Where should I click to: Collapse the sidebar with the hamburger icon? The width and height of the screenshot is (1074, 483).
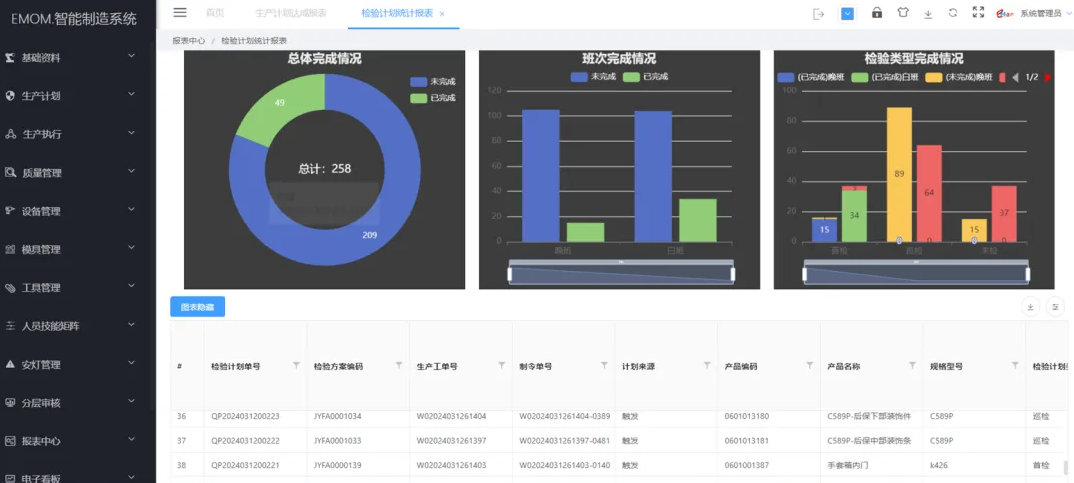pos(180,12)
